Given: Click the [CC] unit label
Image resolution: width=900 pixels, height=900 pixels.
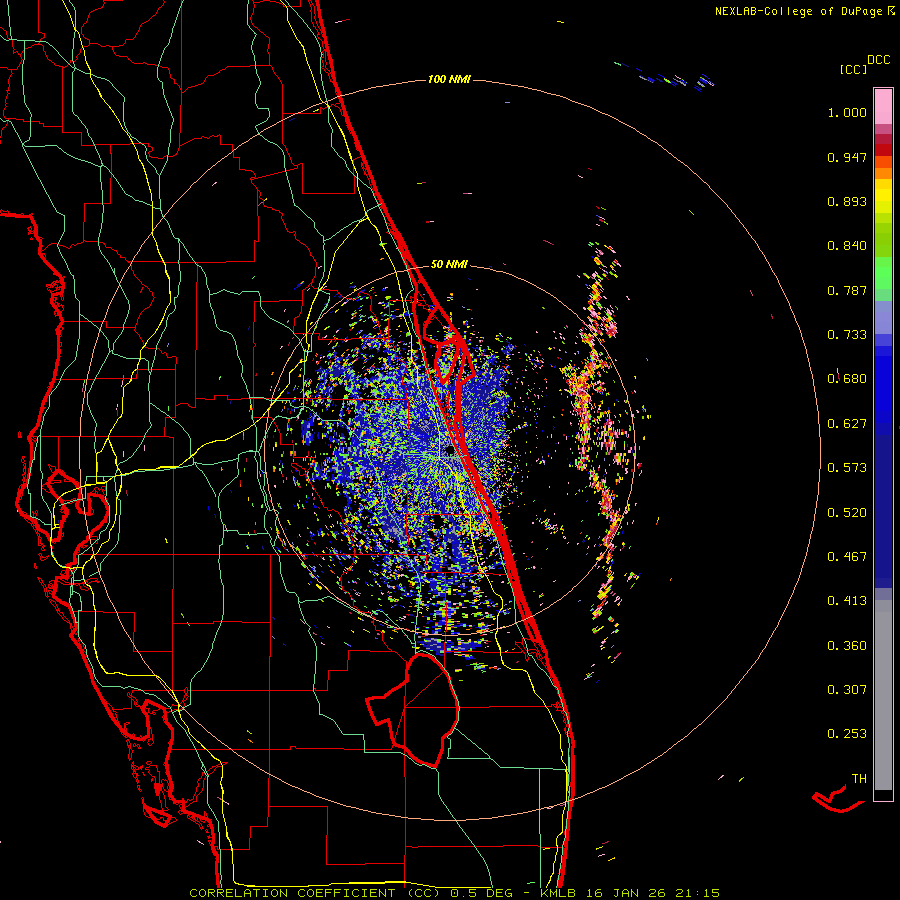Looking at the screenshot, I should pyautogui.click(x=853, y=69).
